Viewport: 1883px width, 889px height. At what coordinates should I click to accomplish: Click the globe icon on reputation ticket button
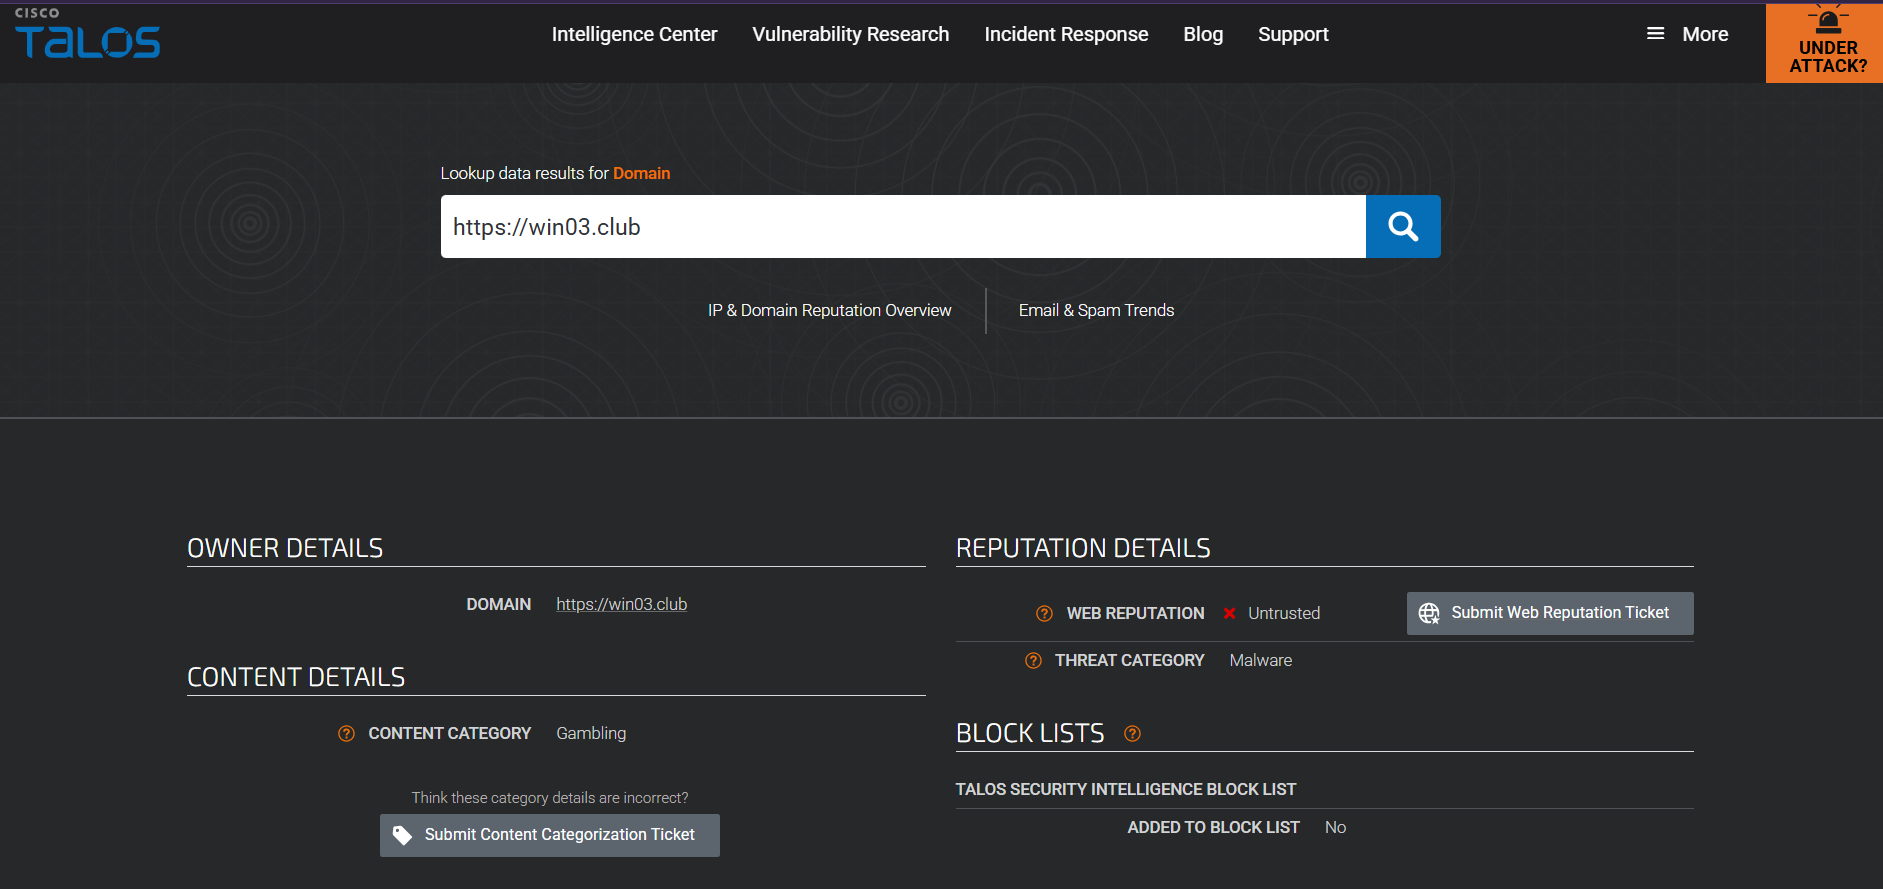coord(1429,613)
